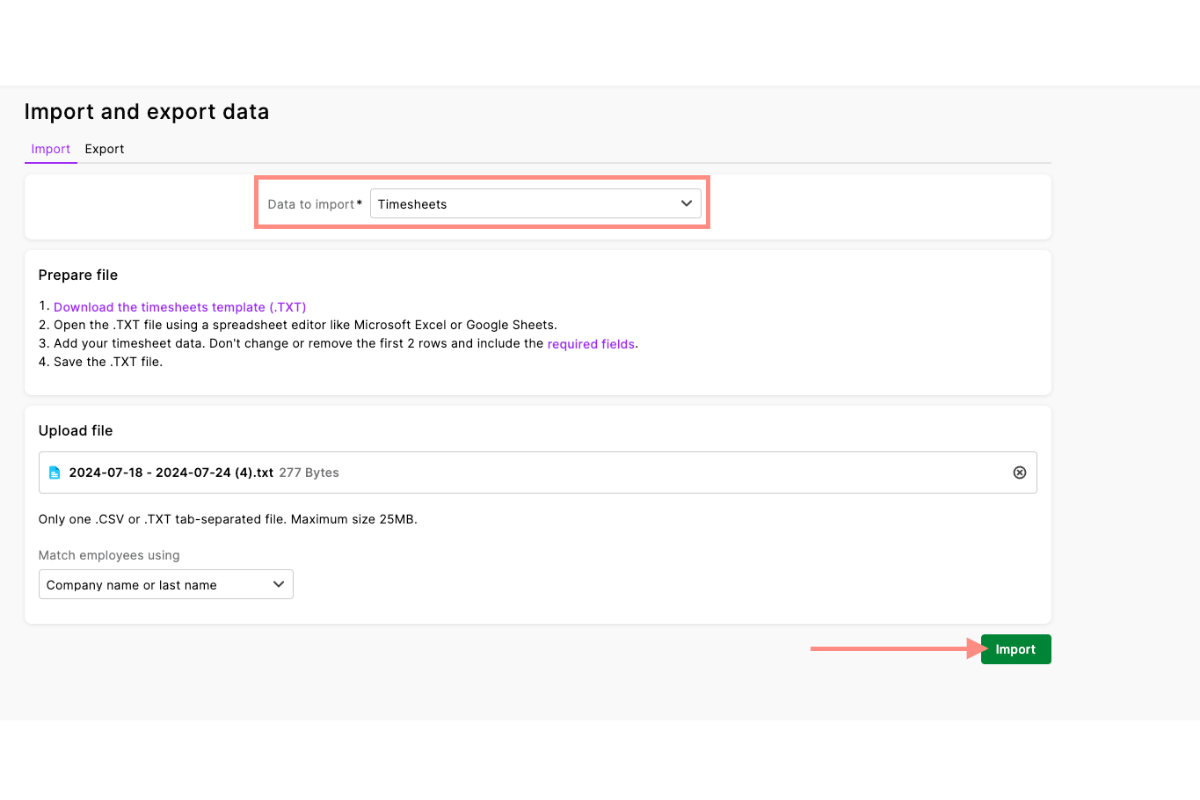Click the Import and export data heading

click(x=146, y=111)
